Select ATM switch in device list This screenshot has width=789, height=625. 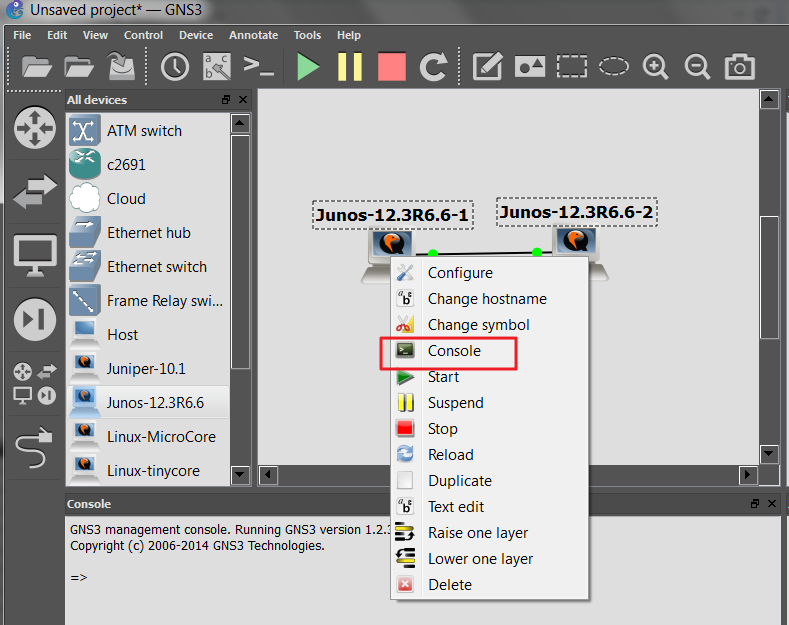point(148,131)
